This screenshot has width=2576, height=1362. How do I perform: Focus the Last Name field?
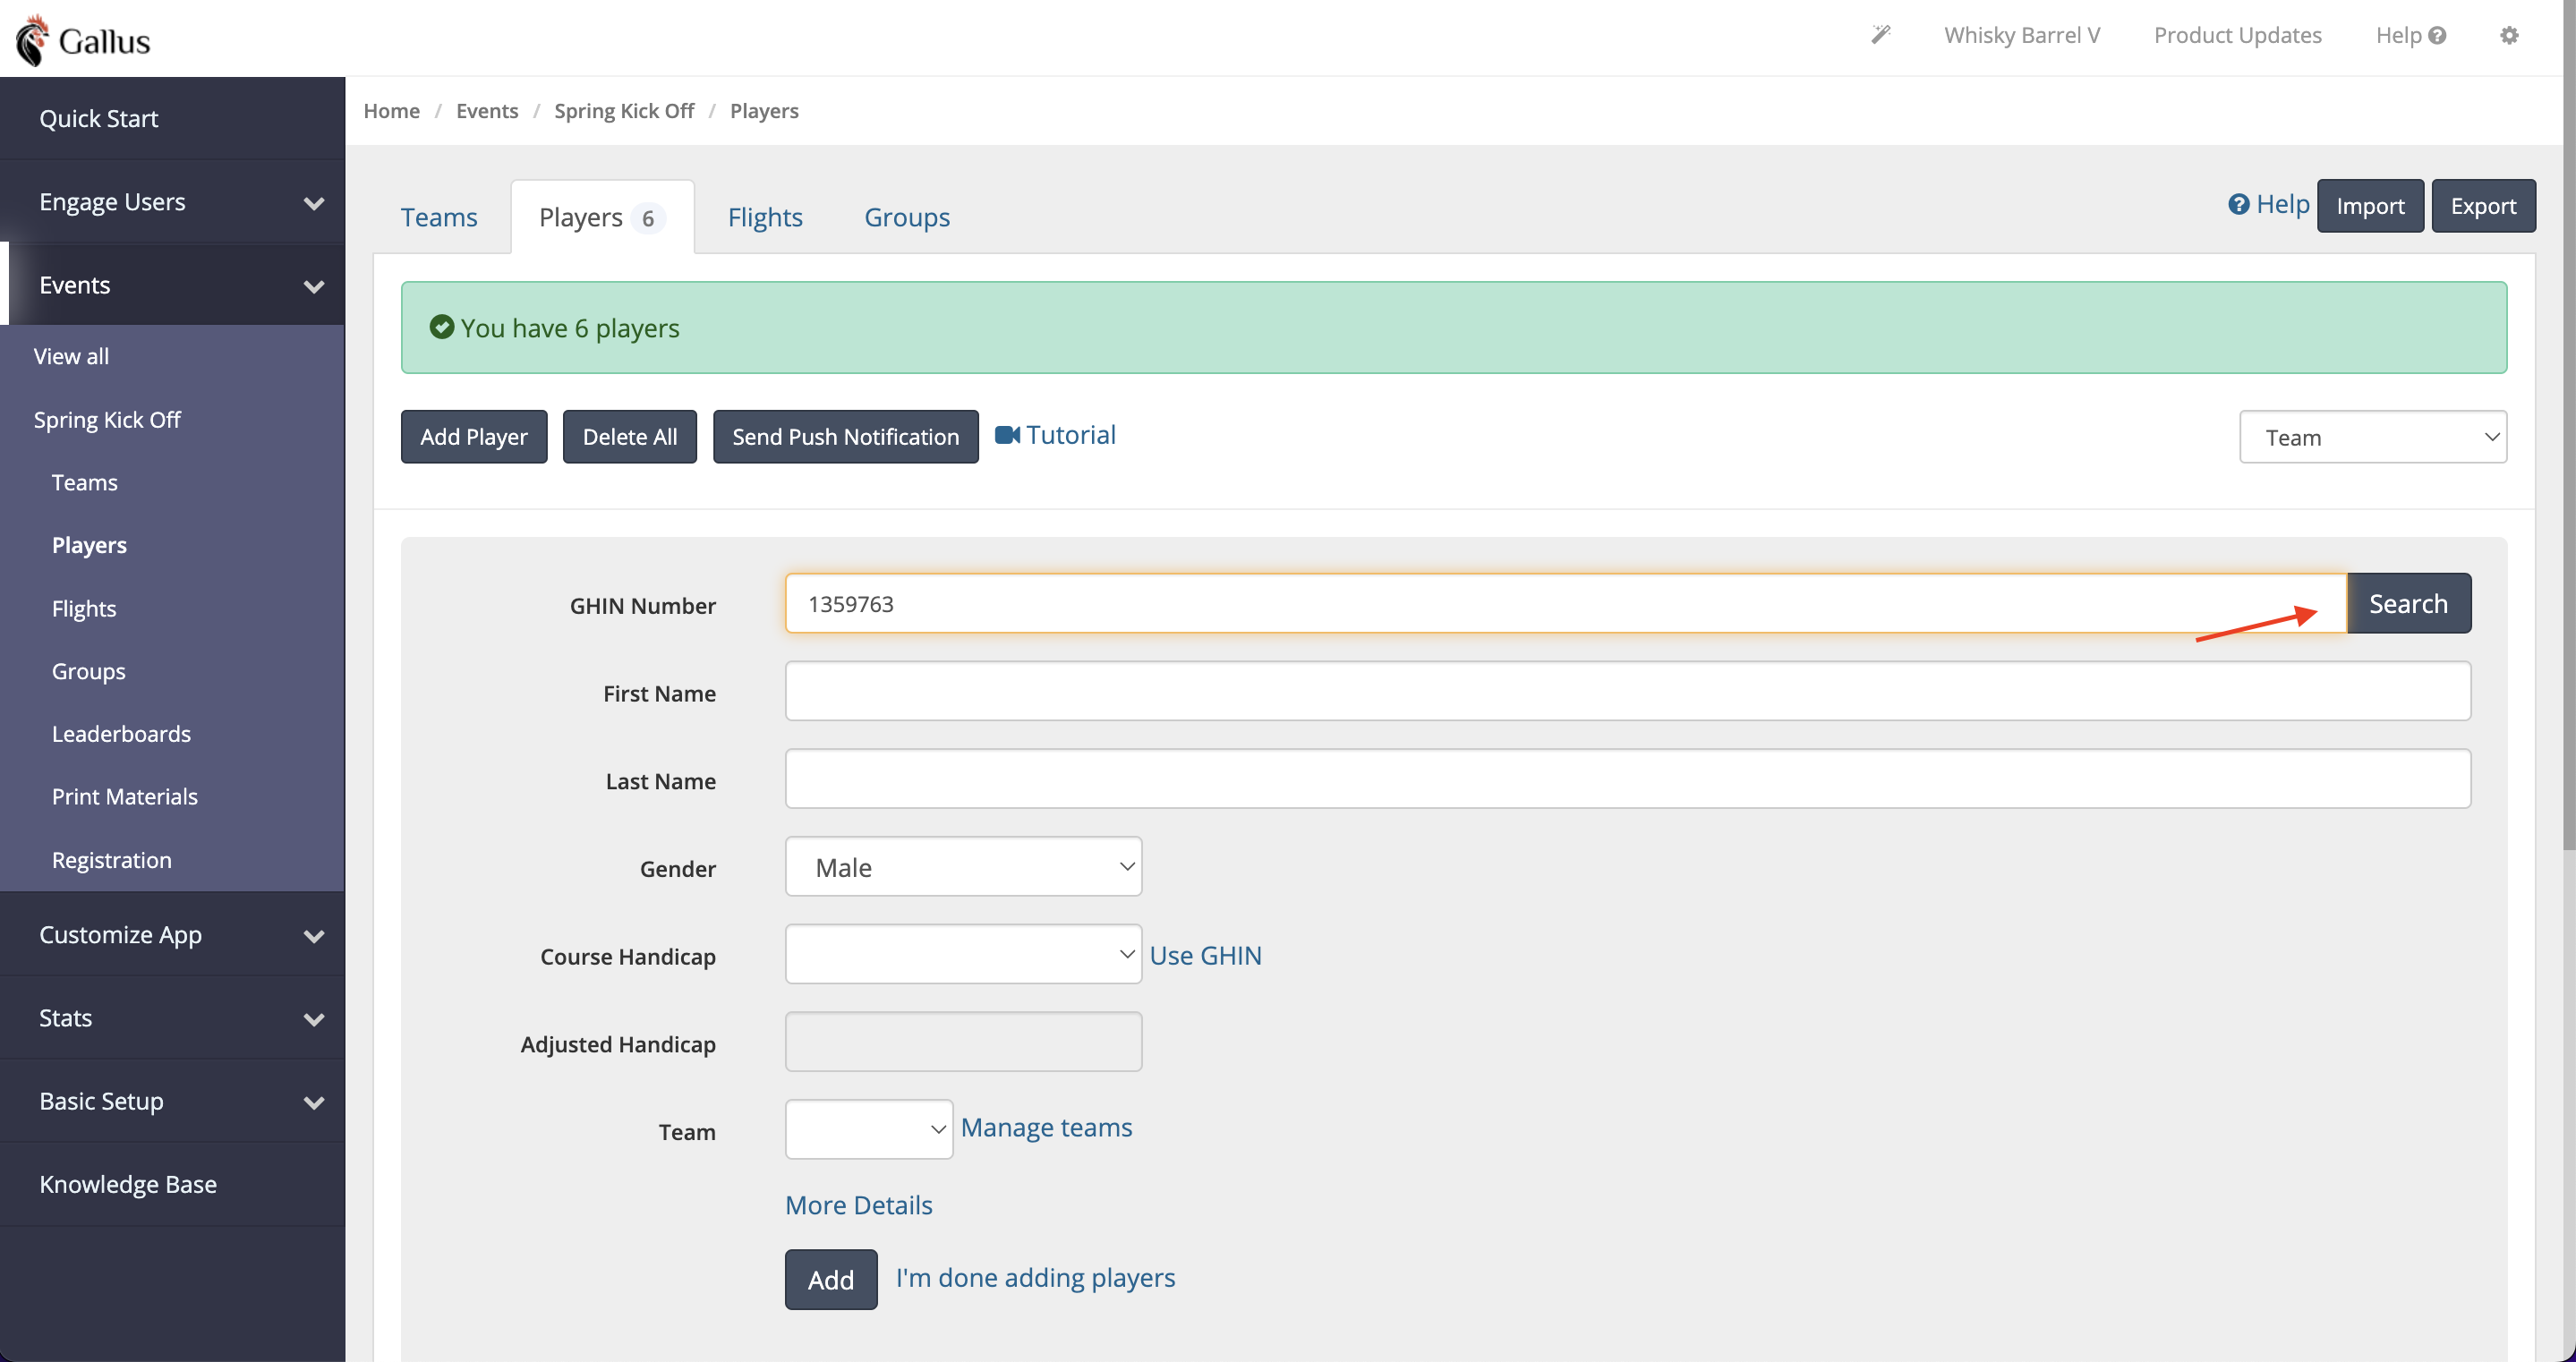(x=1627, y=779)
